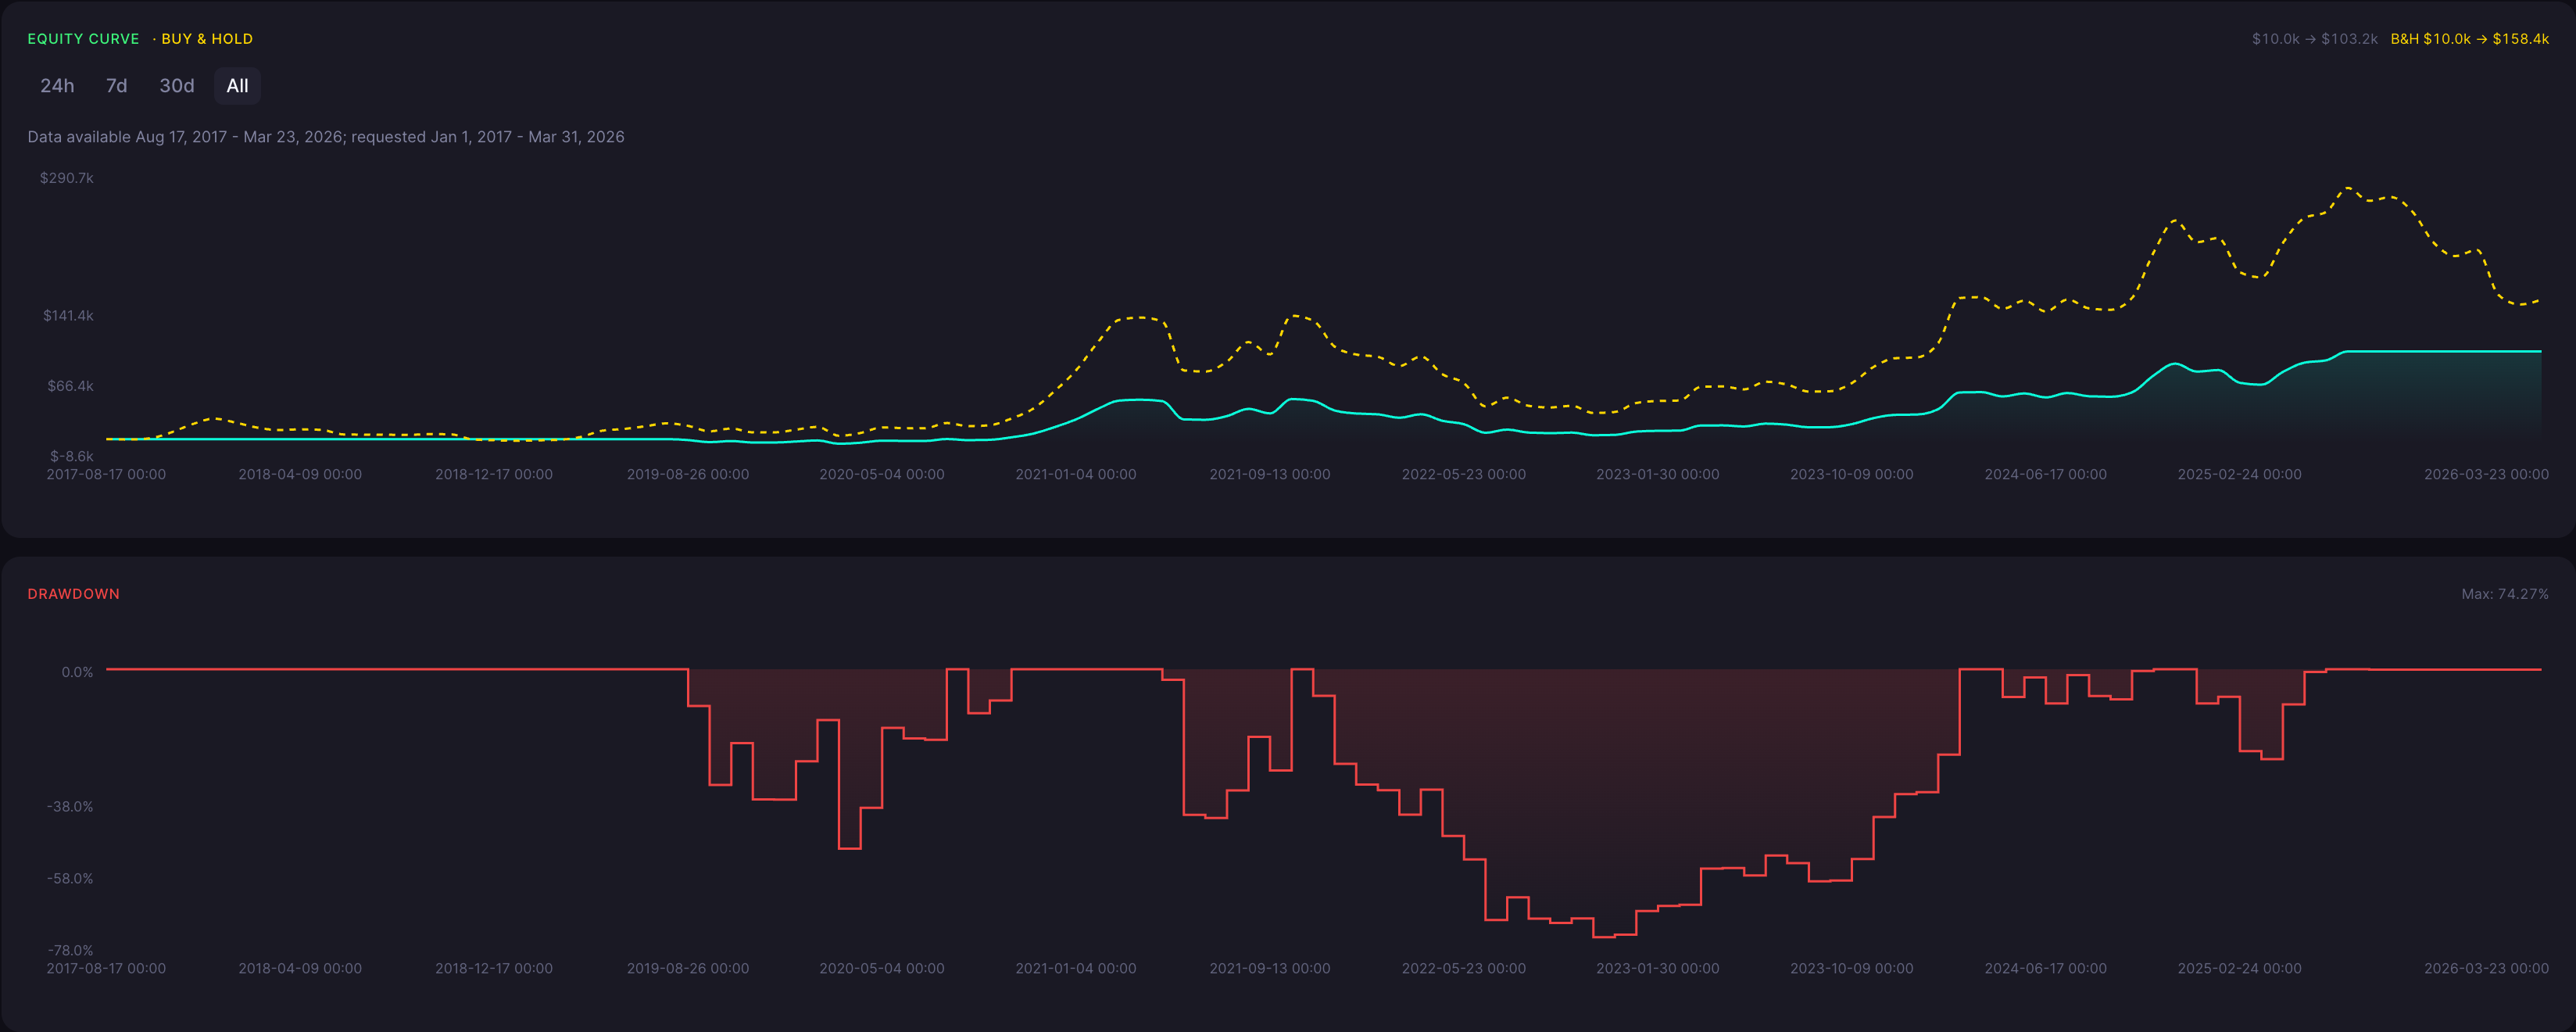Click the EQUITY CURVE legend label
This screenshot has height=1032, width=2576.
coord(83,39)
